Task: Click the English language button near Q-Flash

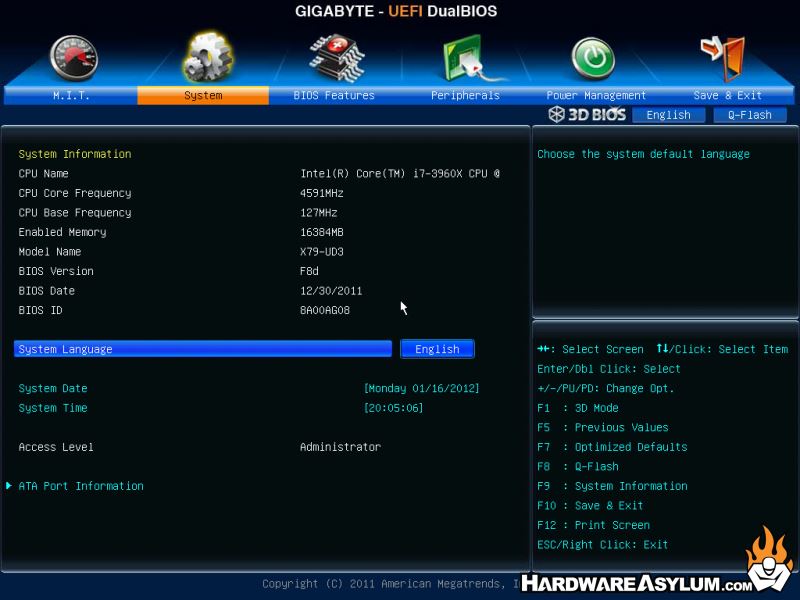Action: (668, 115)
